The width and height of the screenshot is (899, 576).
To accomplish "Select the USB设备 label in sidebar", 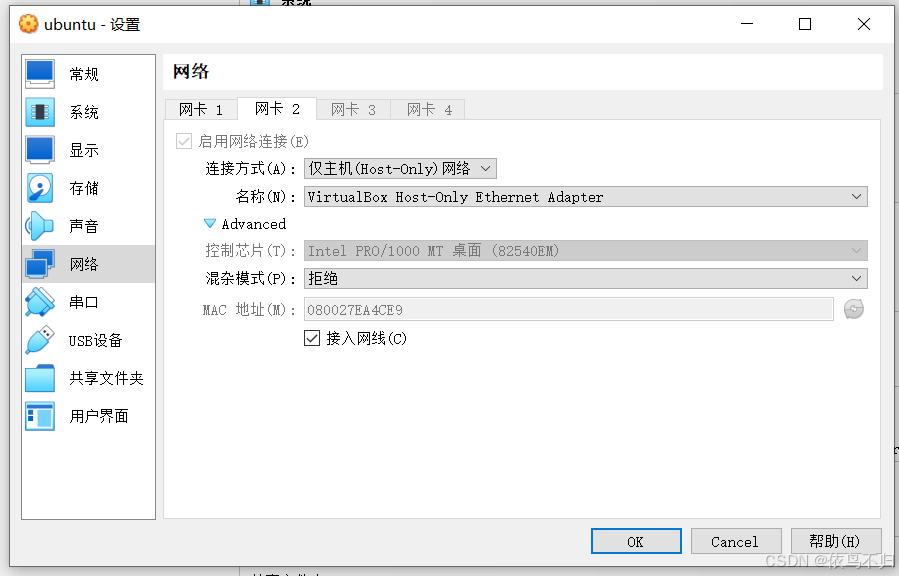I will click(x=95, y=340).
